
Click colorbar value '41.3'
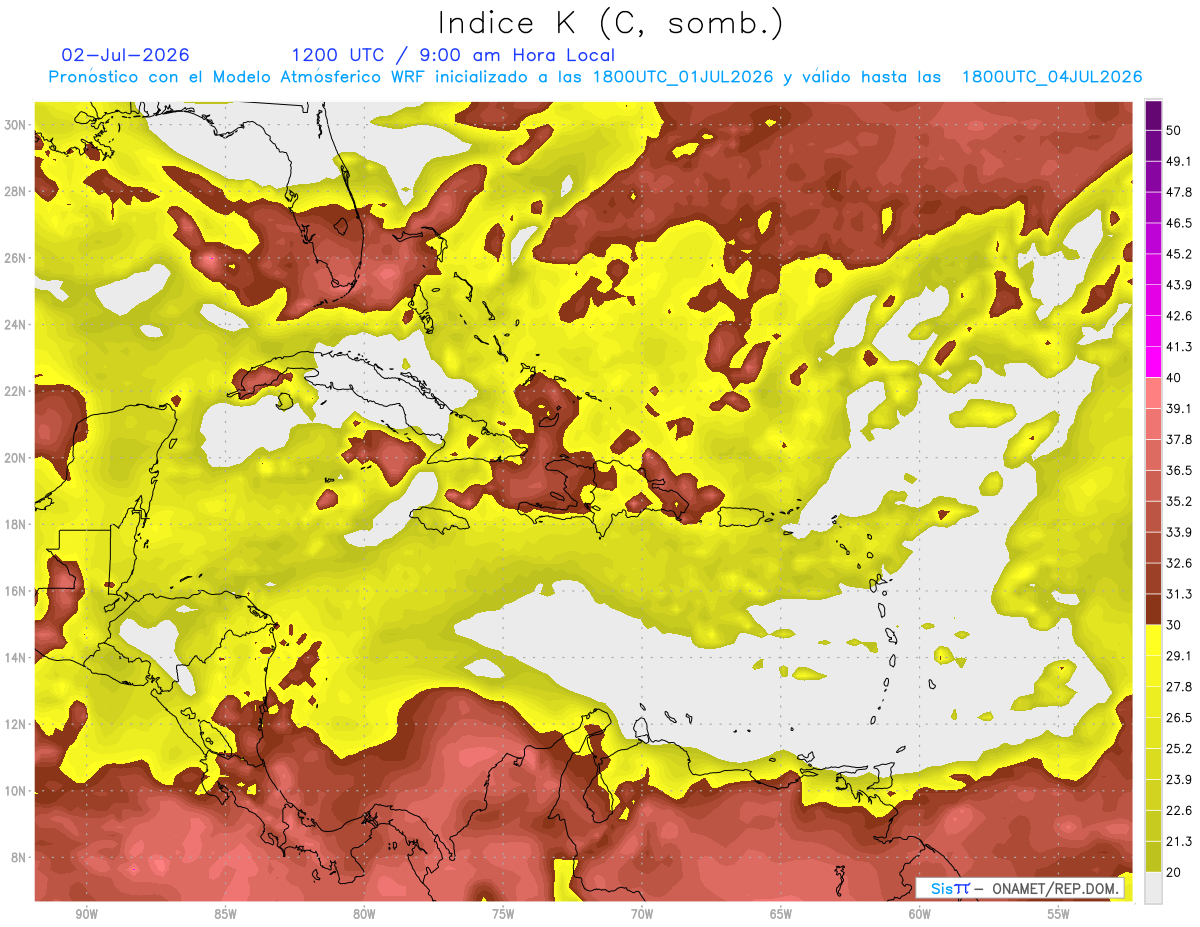pos(1179,347)
